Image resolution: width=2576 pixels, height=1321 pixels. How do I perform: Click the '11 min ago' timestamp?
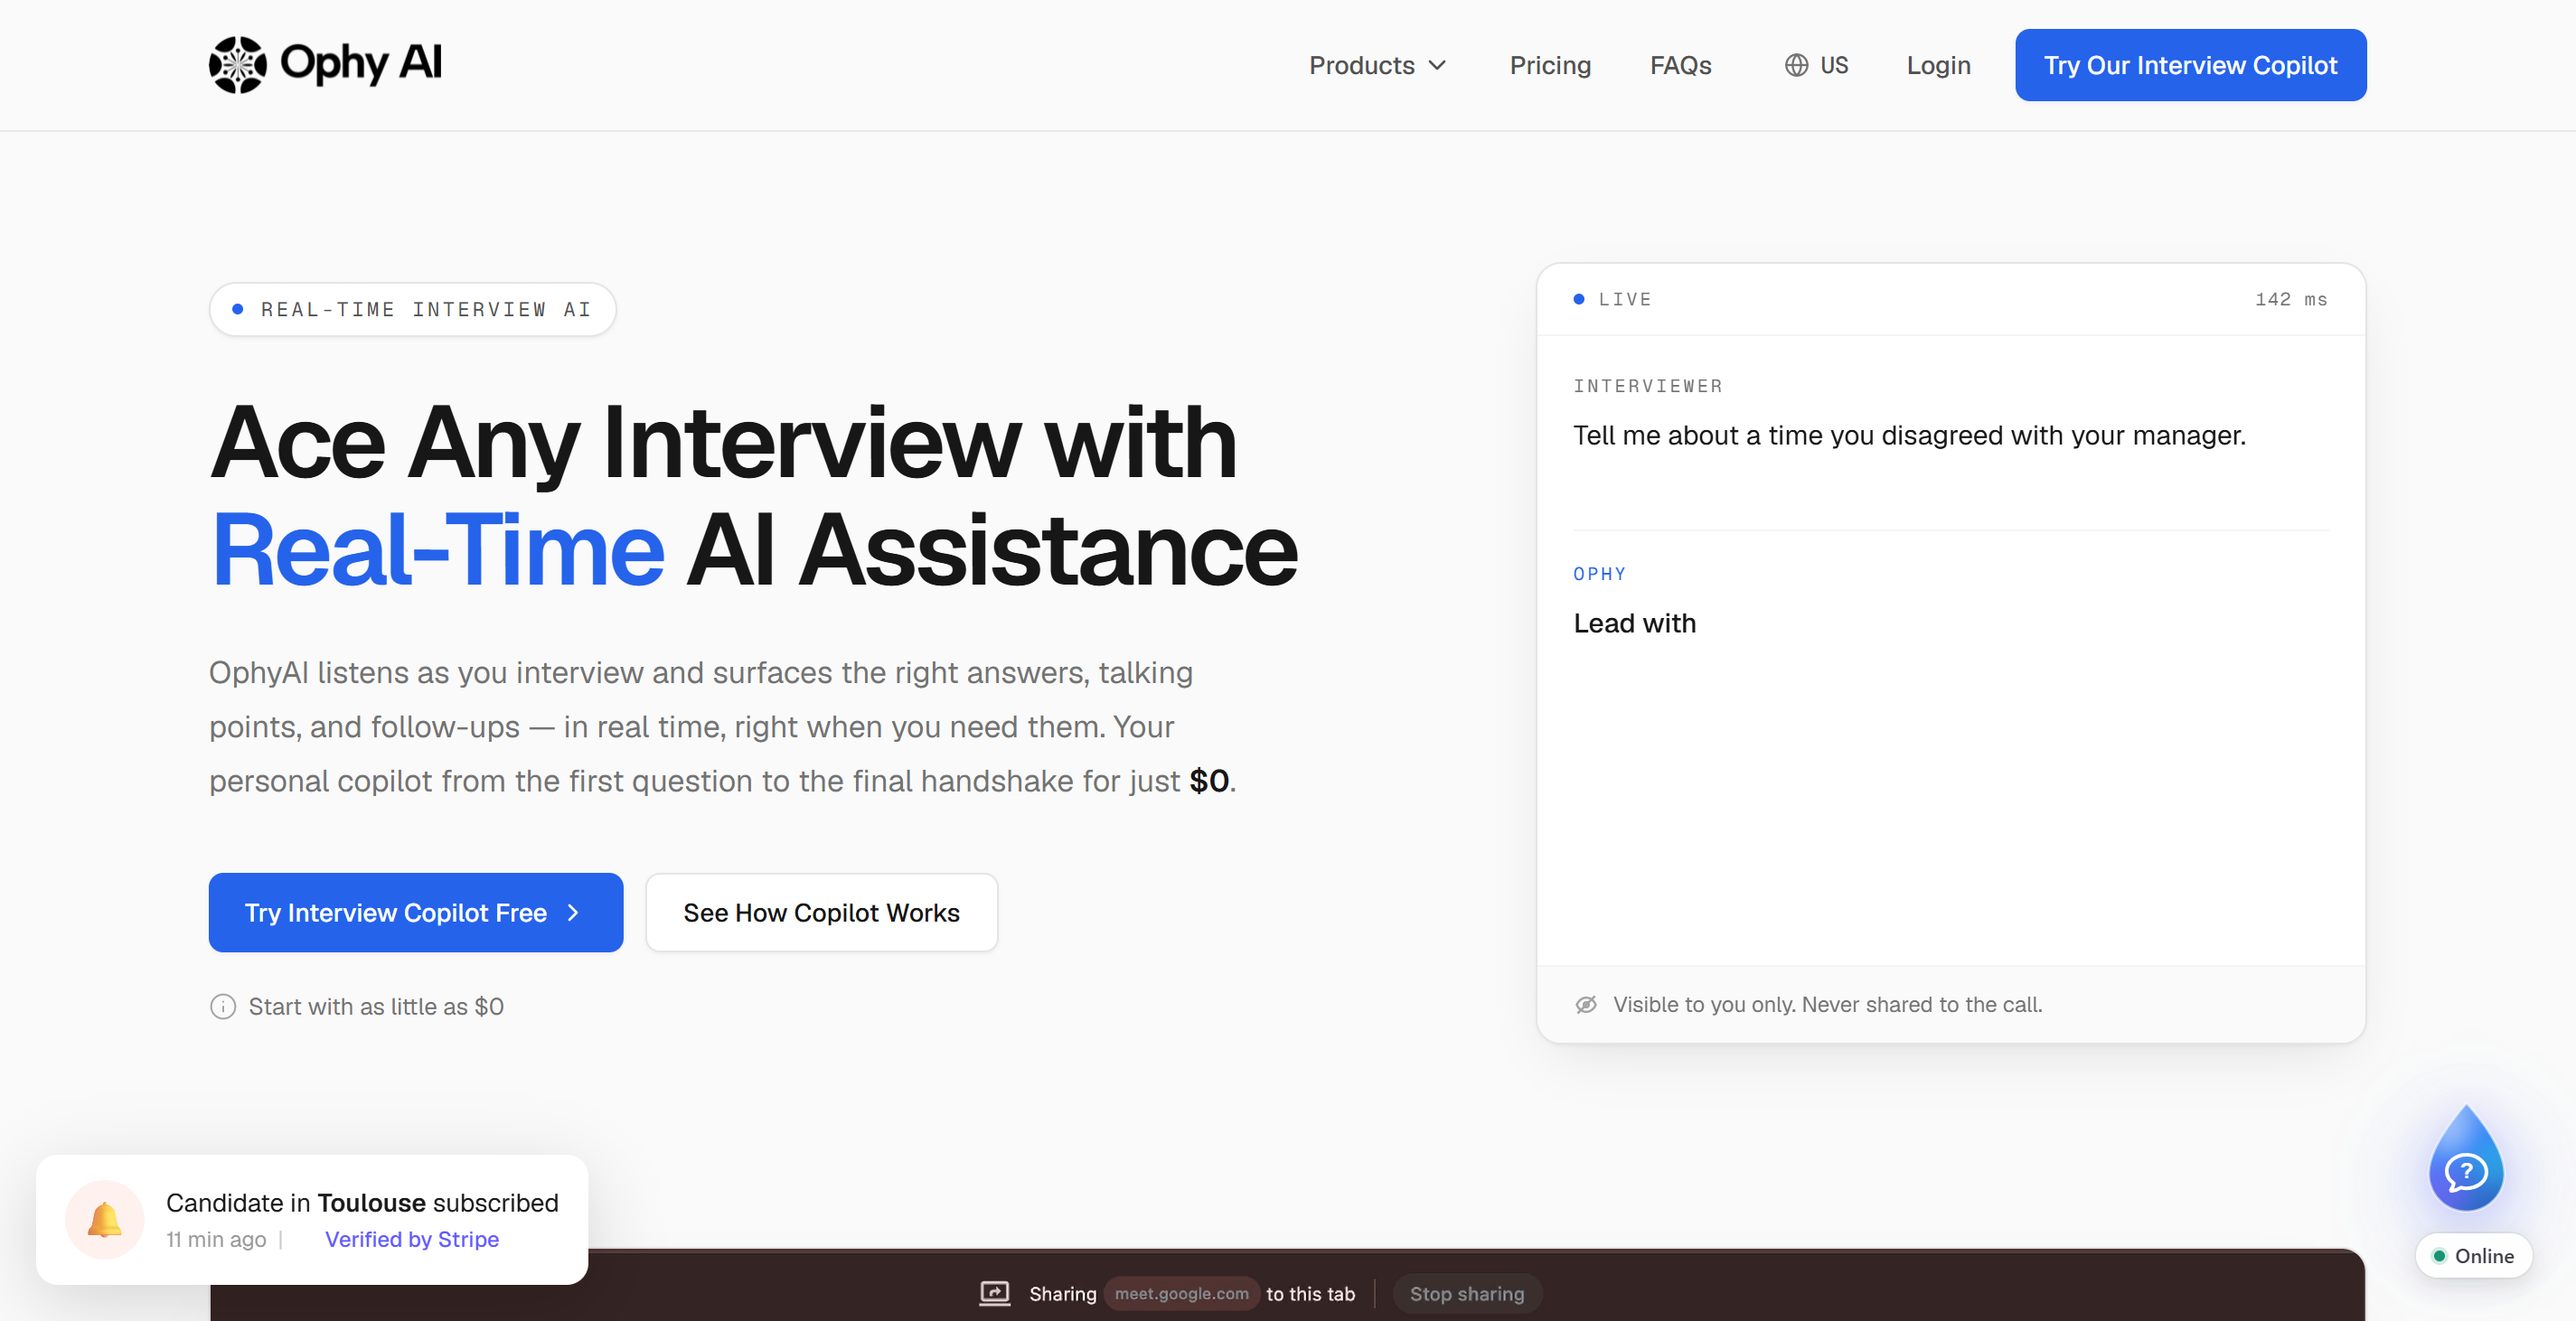point(215,1239)
